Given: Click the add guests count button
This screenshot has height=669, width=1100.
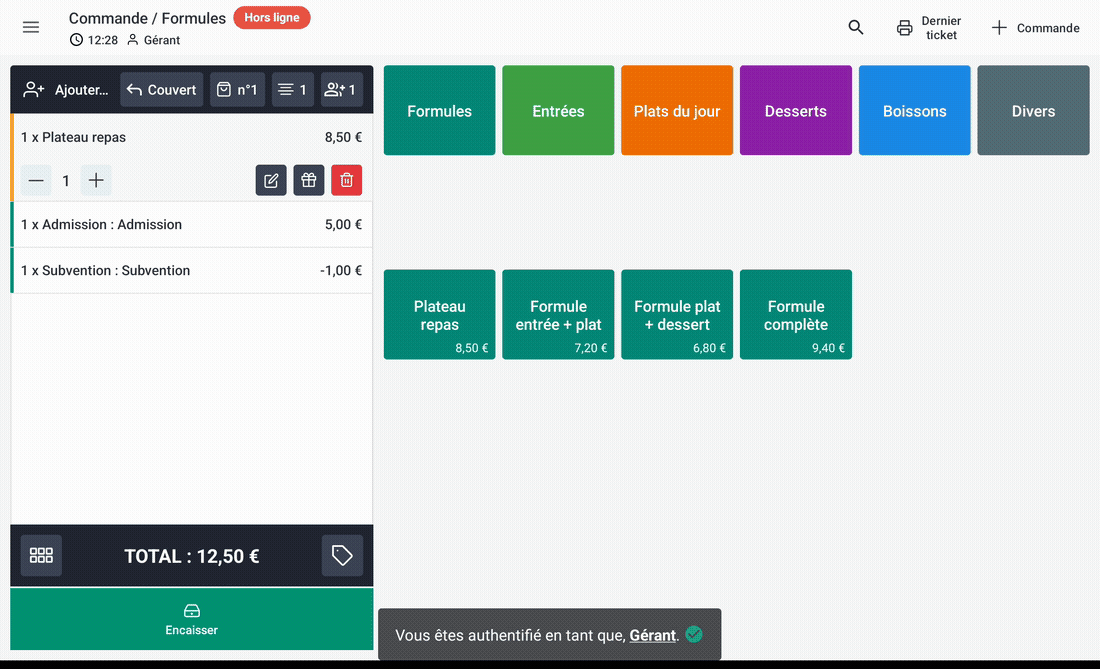Looking at the screenshot, I should pos(342,90).
